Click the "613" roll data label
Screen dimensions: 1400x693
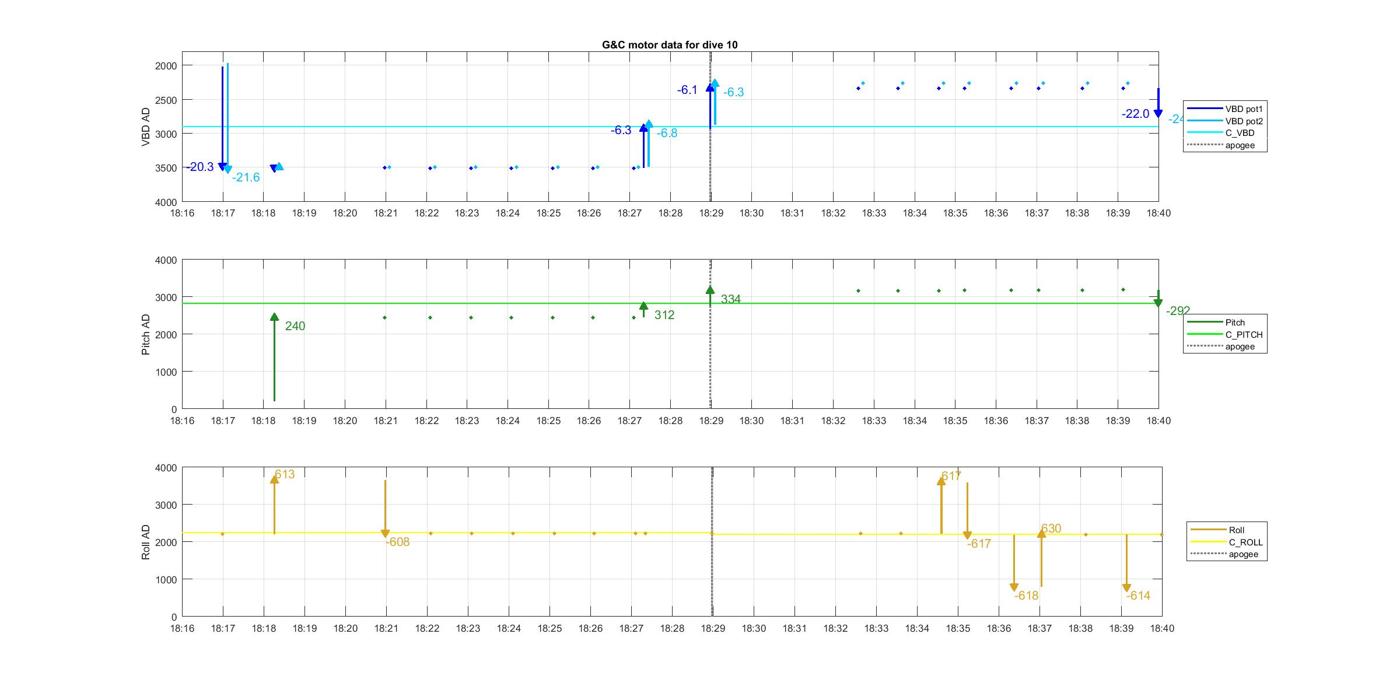pyautogui.click(x=285, y=474)
